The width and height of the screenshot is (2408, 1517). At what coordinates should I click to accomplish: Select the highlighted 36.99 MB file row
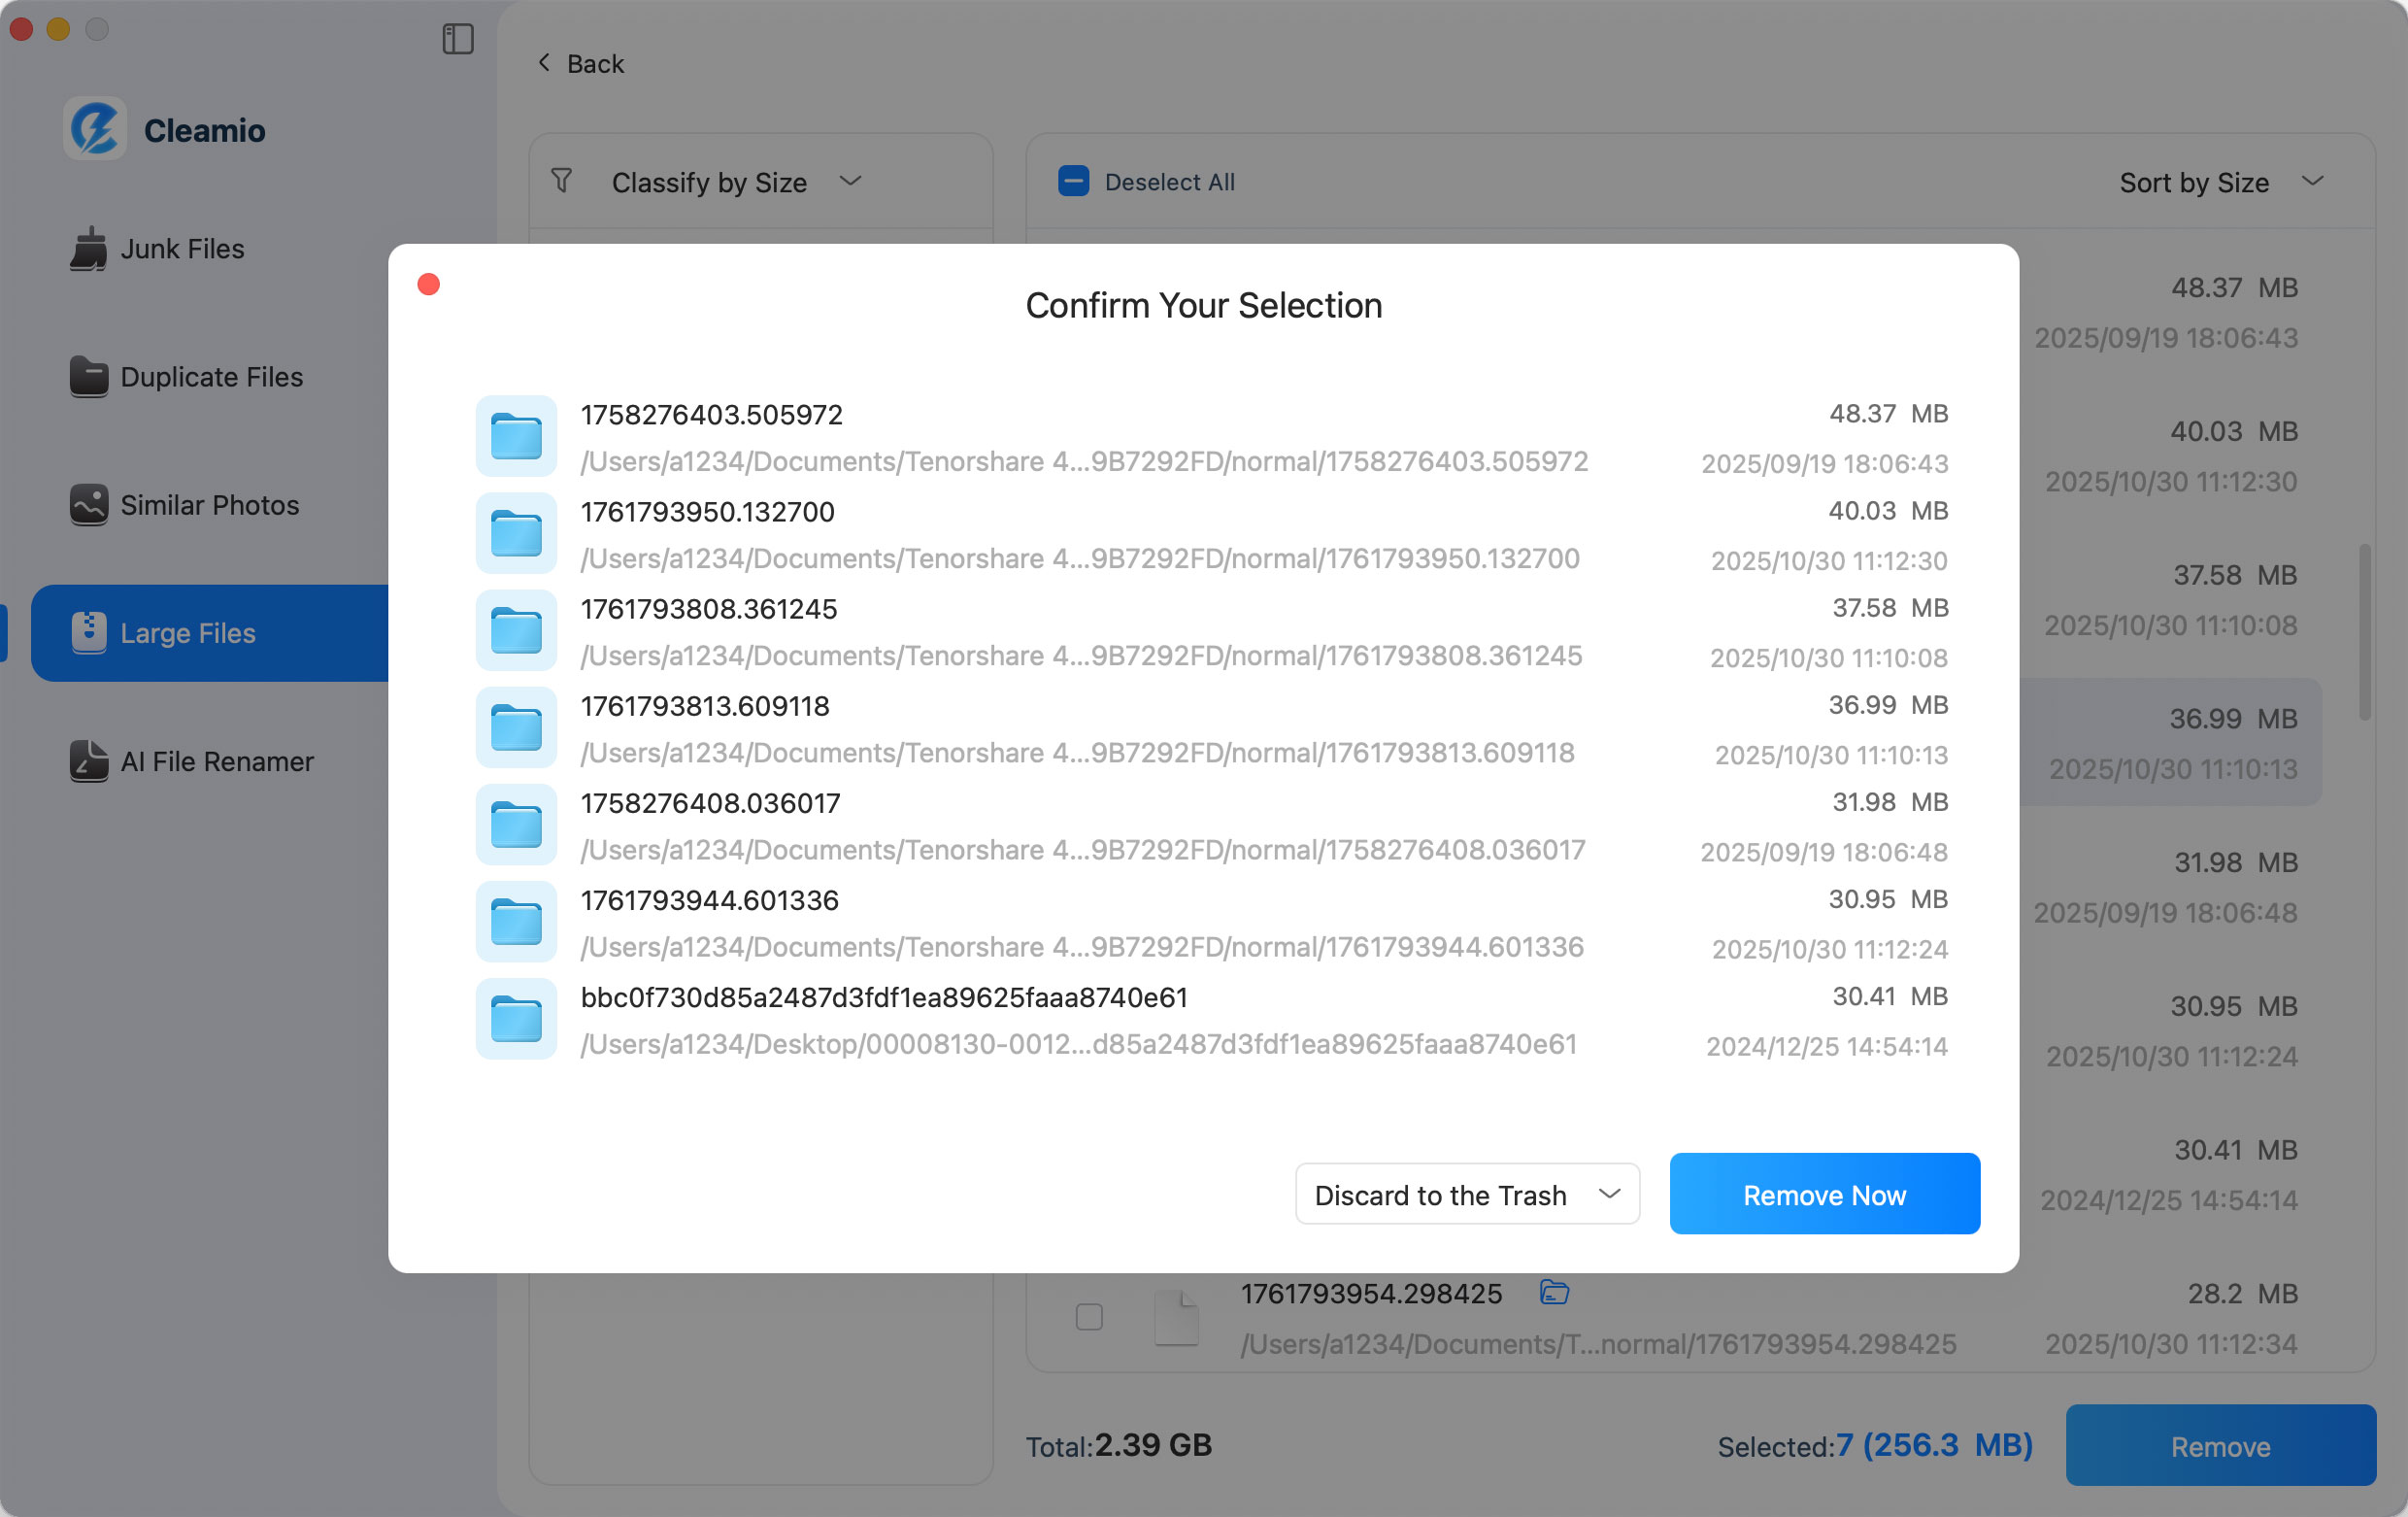click(x=2172, y=742)
